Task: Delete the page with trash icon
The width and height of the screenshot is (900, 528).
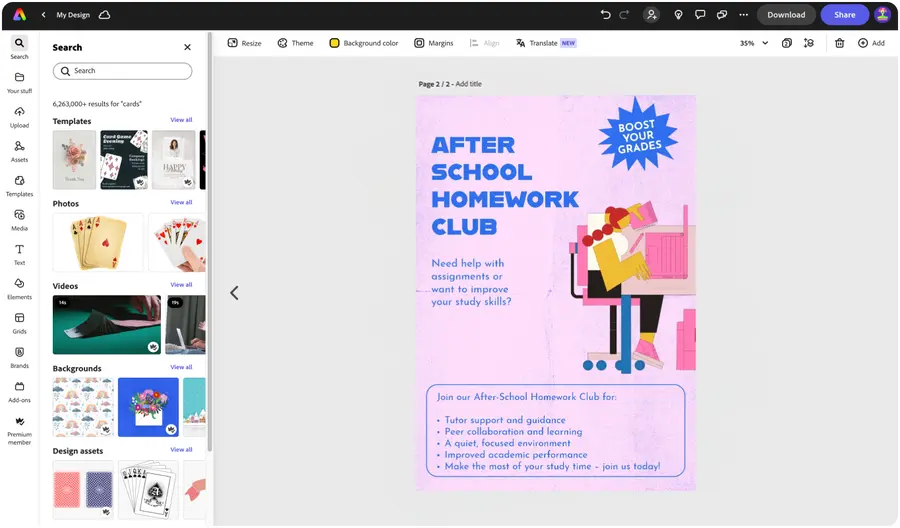Action: (839, 43)
